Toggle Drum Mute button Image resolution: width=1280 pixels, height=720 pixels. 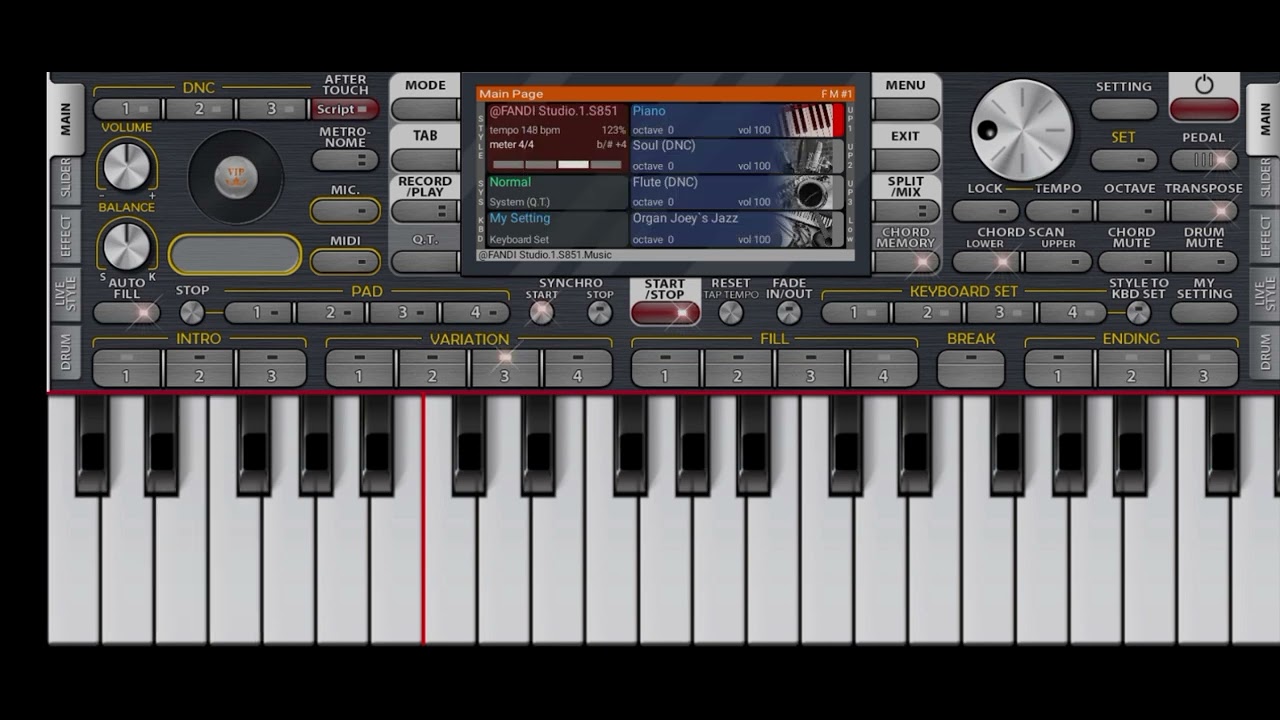coord(1204,262)
